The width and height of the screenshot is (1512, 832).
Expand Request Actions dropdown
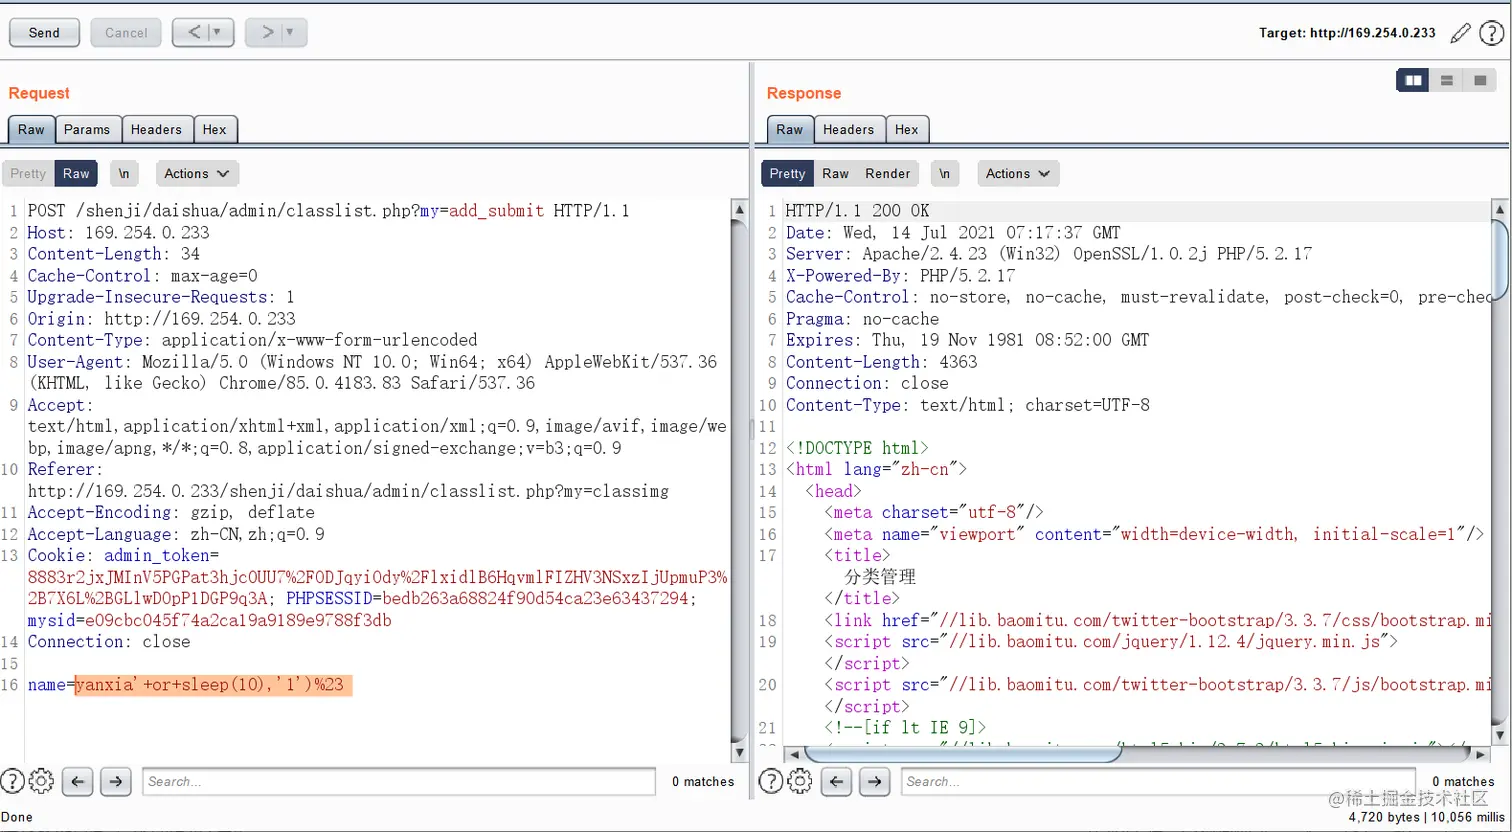tap(197, 173)
